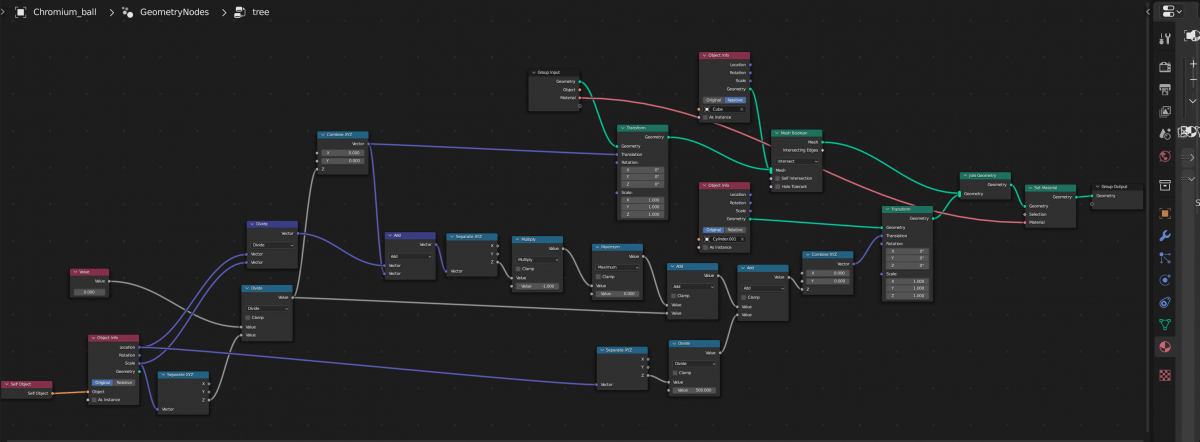The width and height of the screenshot is (1200, 442).
Task: Enable Hole Tolerant on Mesh Boolean node
Action: click(x=777, y=186)
